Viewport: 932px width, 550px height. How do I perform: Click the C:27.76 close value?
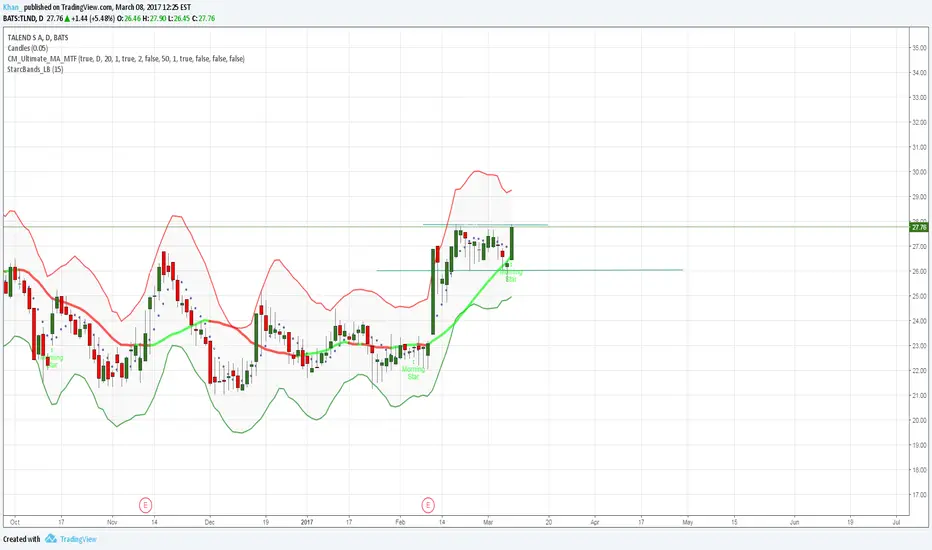[x=203, y=18]
